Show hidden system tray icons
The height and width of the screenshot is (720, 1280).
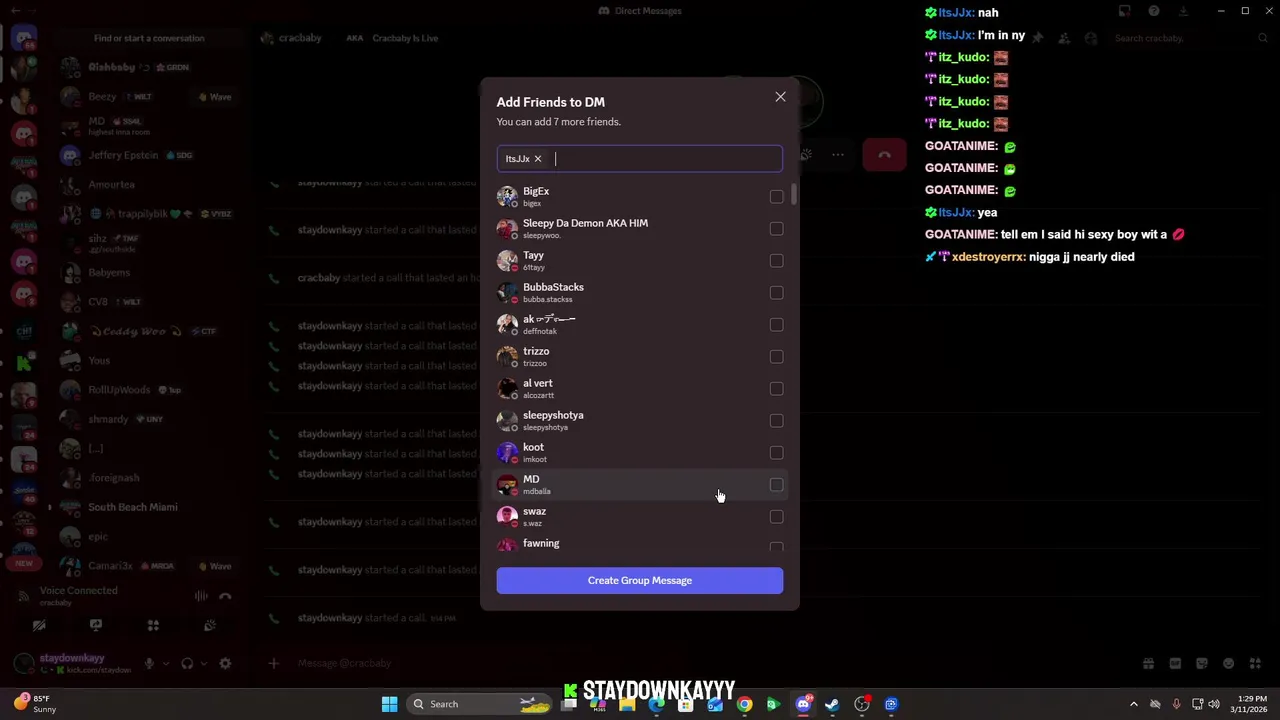(x=1134, y=704)
